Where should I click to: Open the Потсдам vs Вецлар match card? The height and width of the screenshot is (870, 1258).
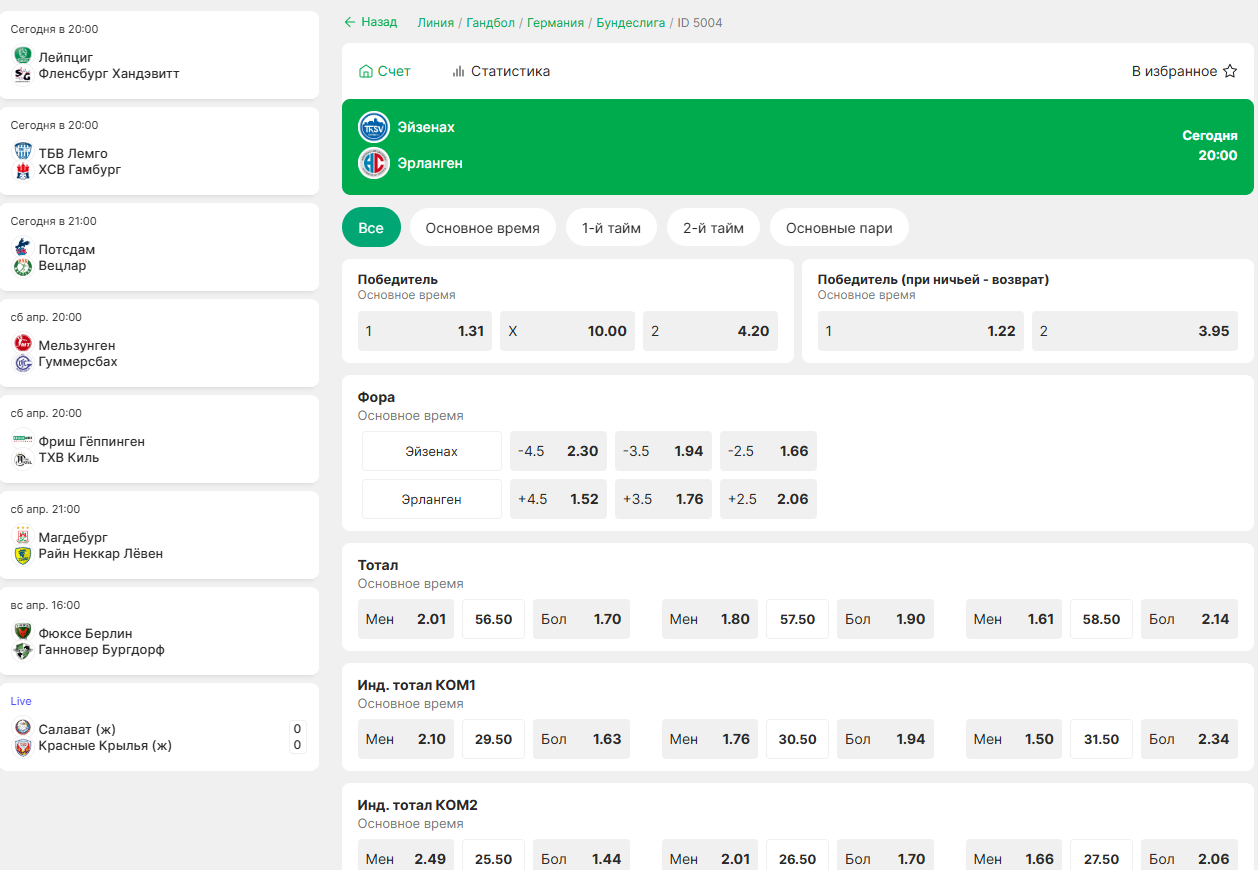click(160, 247)
